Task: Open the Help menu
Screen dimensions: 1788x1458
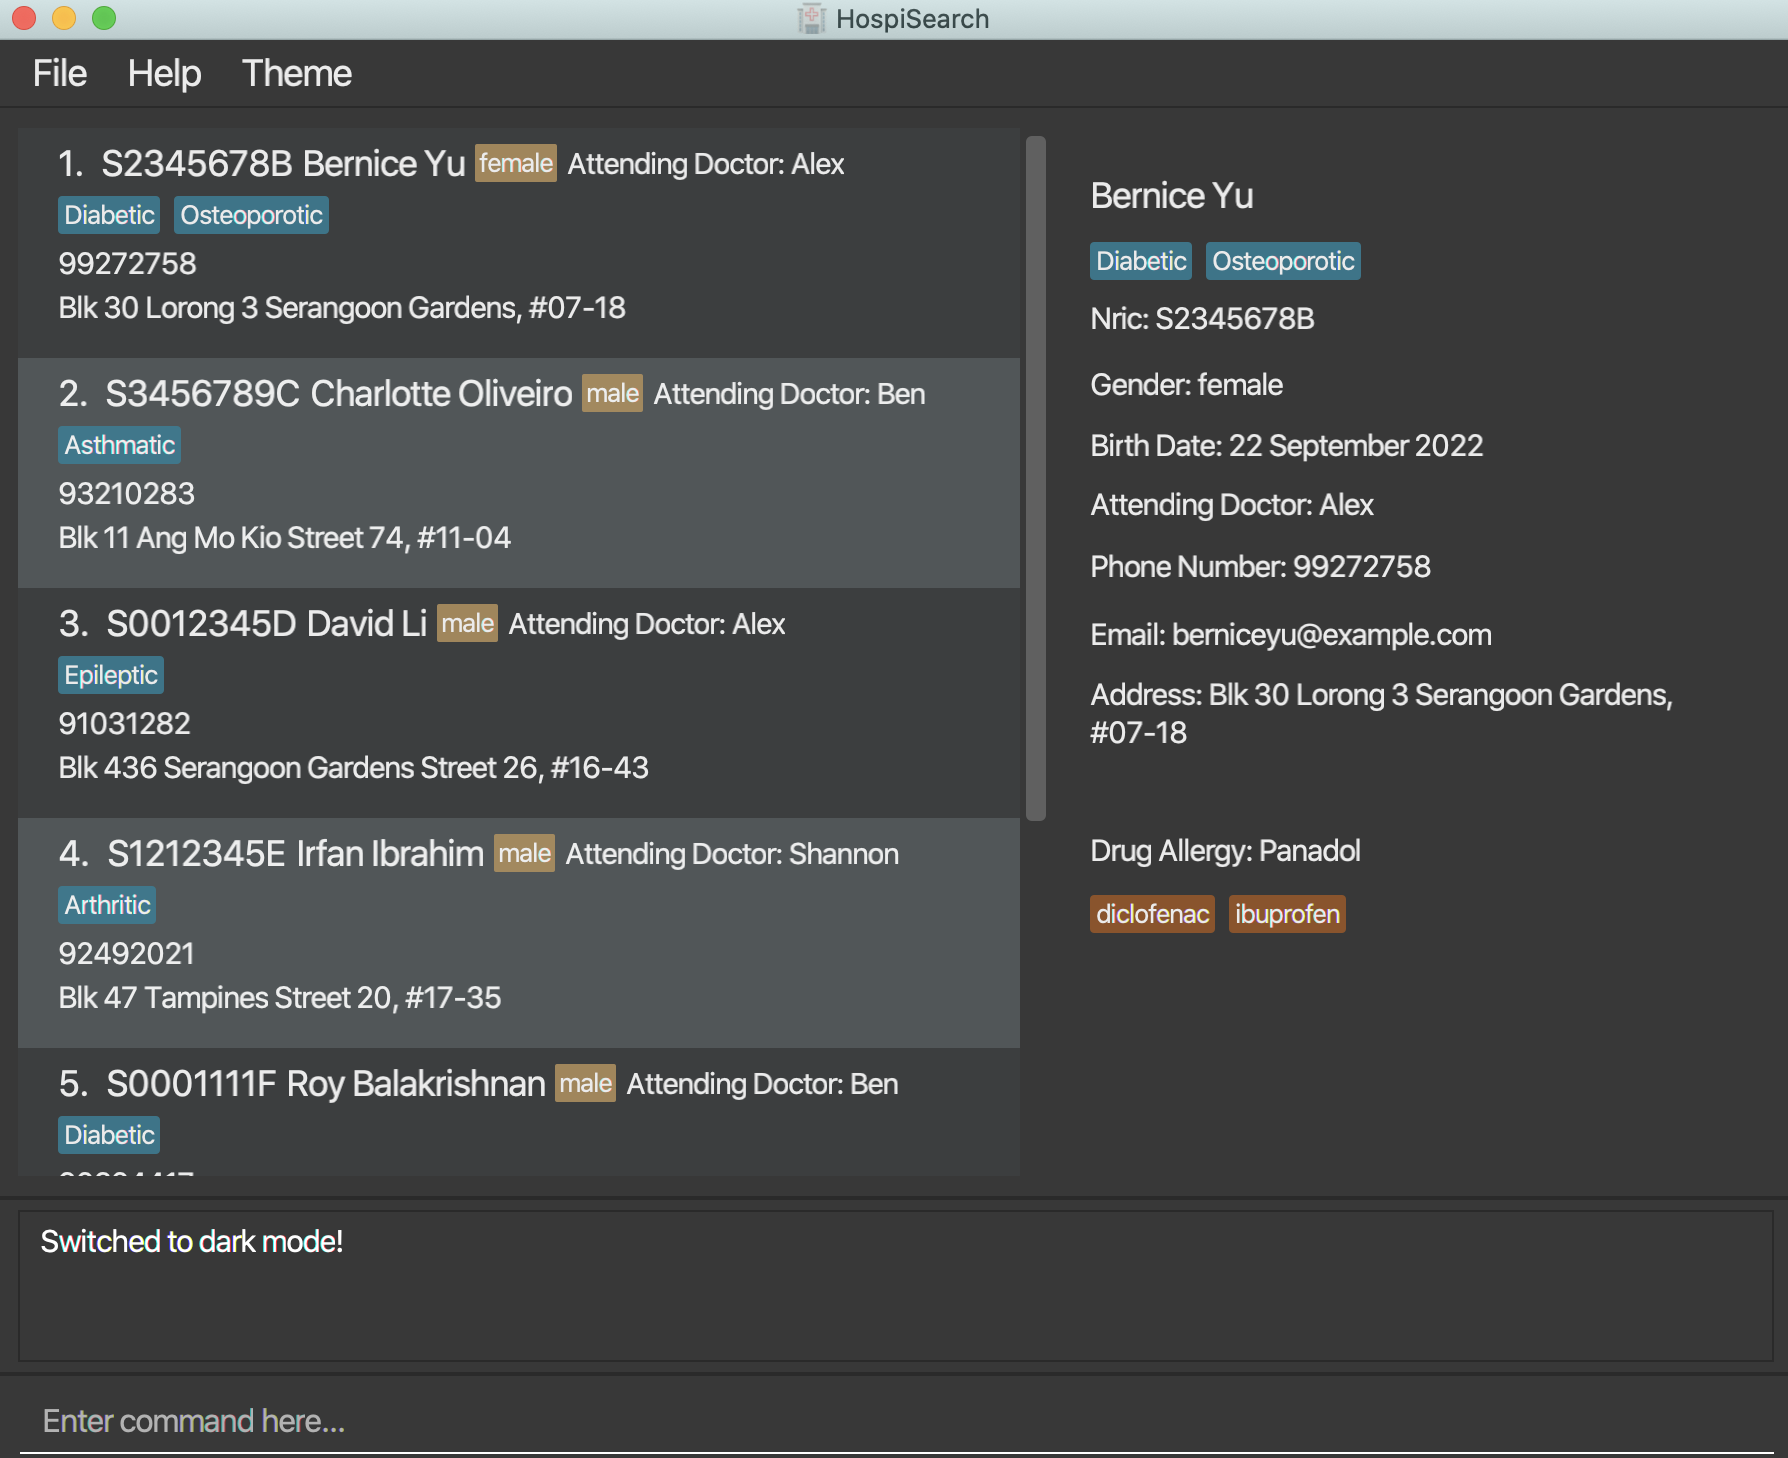Action: click(164, 73)
